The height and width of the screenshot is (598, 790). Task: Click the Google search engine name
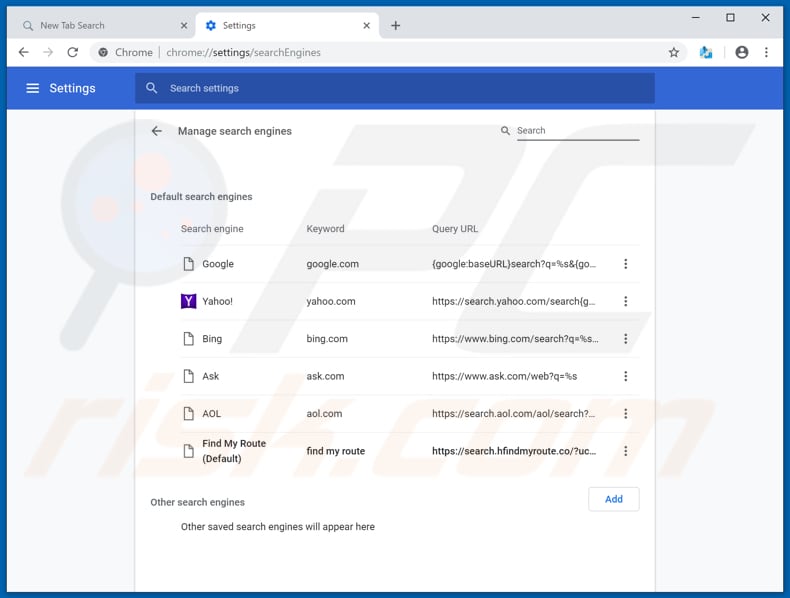[218, 264]
